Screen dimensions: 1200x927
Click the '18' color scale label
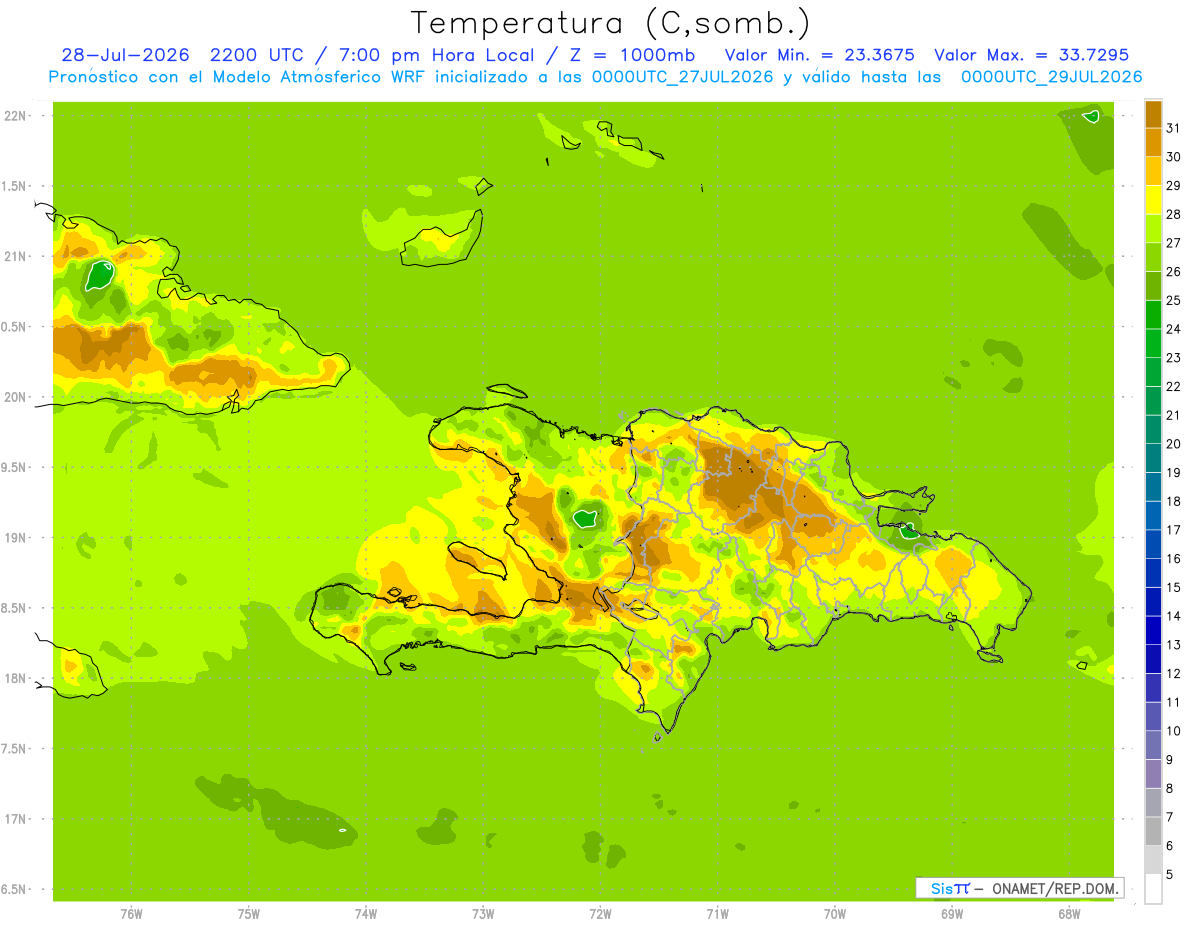pos(1174,501)
